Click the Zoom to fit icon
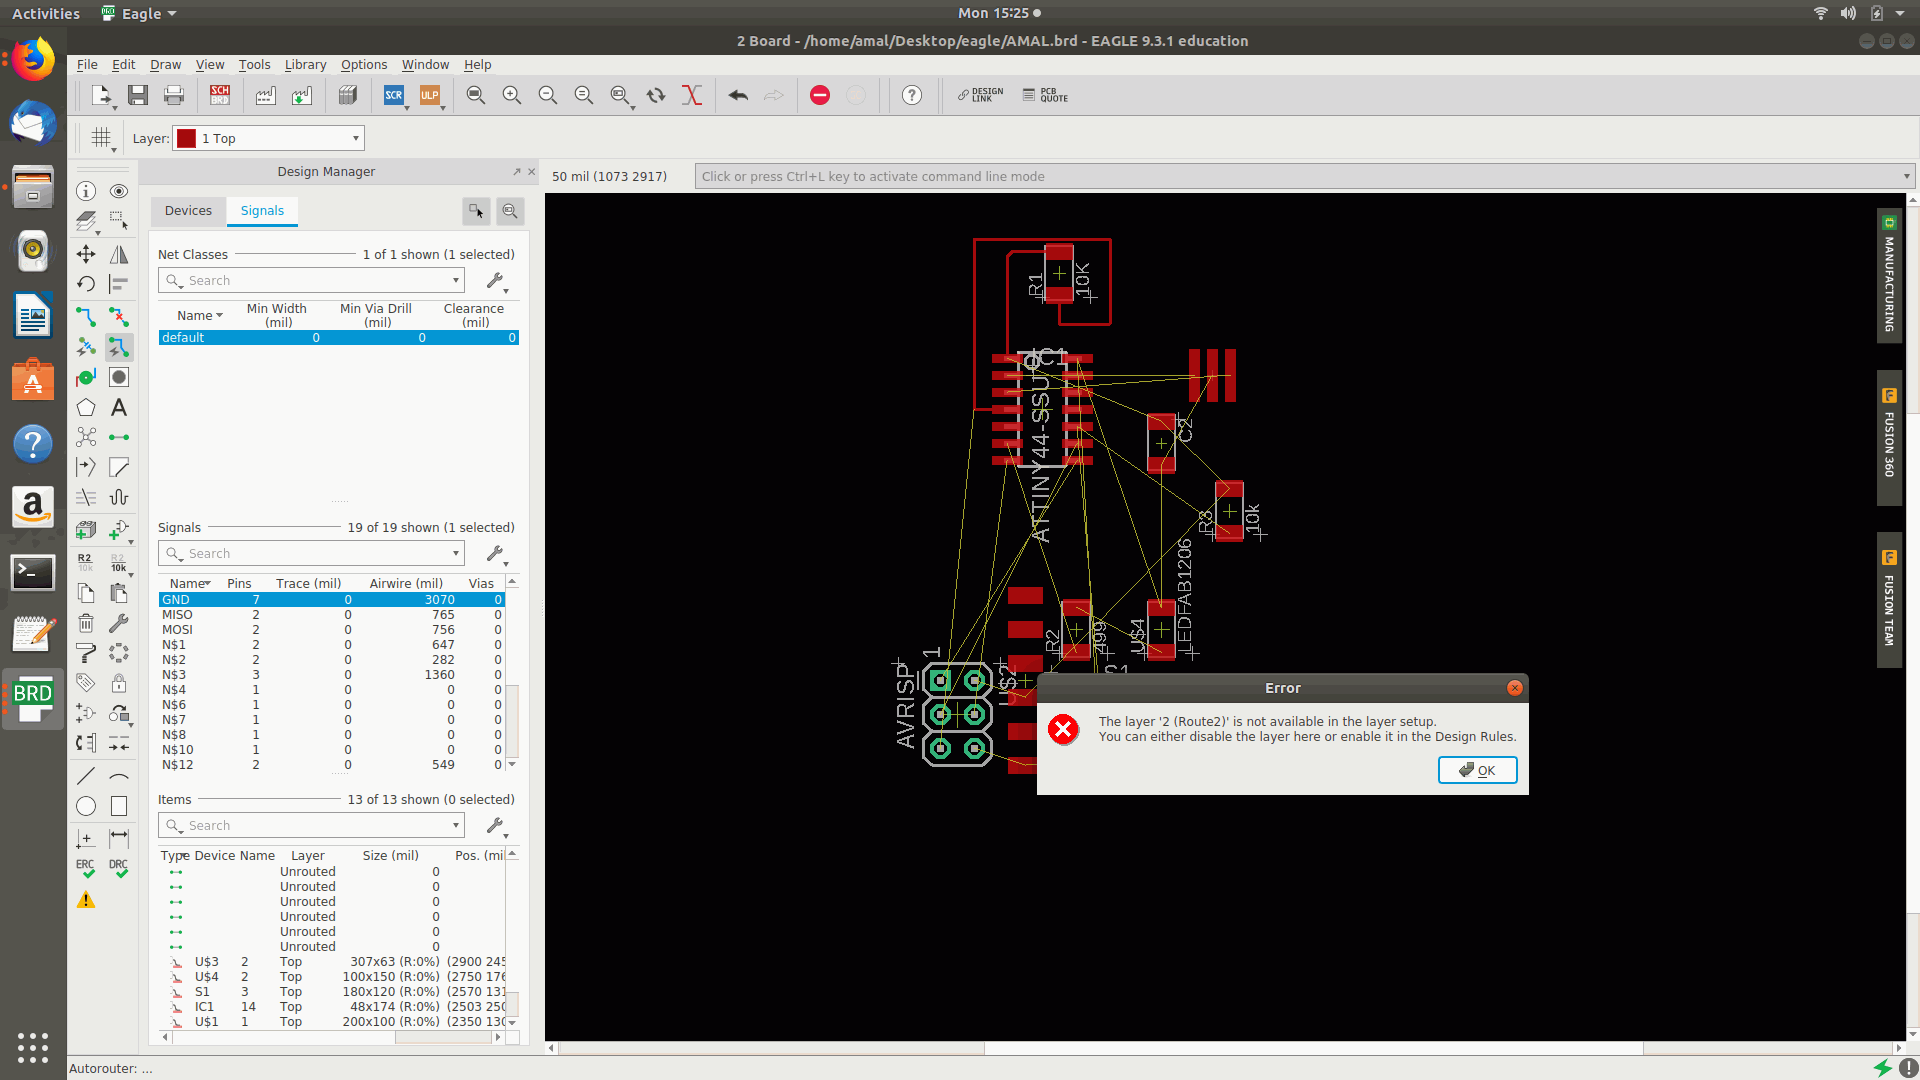The height and width of the screenshot is (1080, 1920). click(476, 95)
